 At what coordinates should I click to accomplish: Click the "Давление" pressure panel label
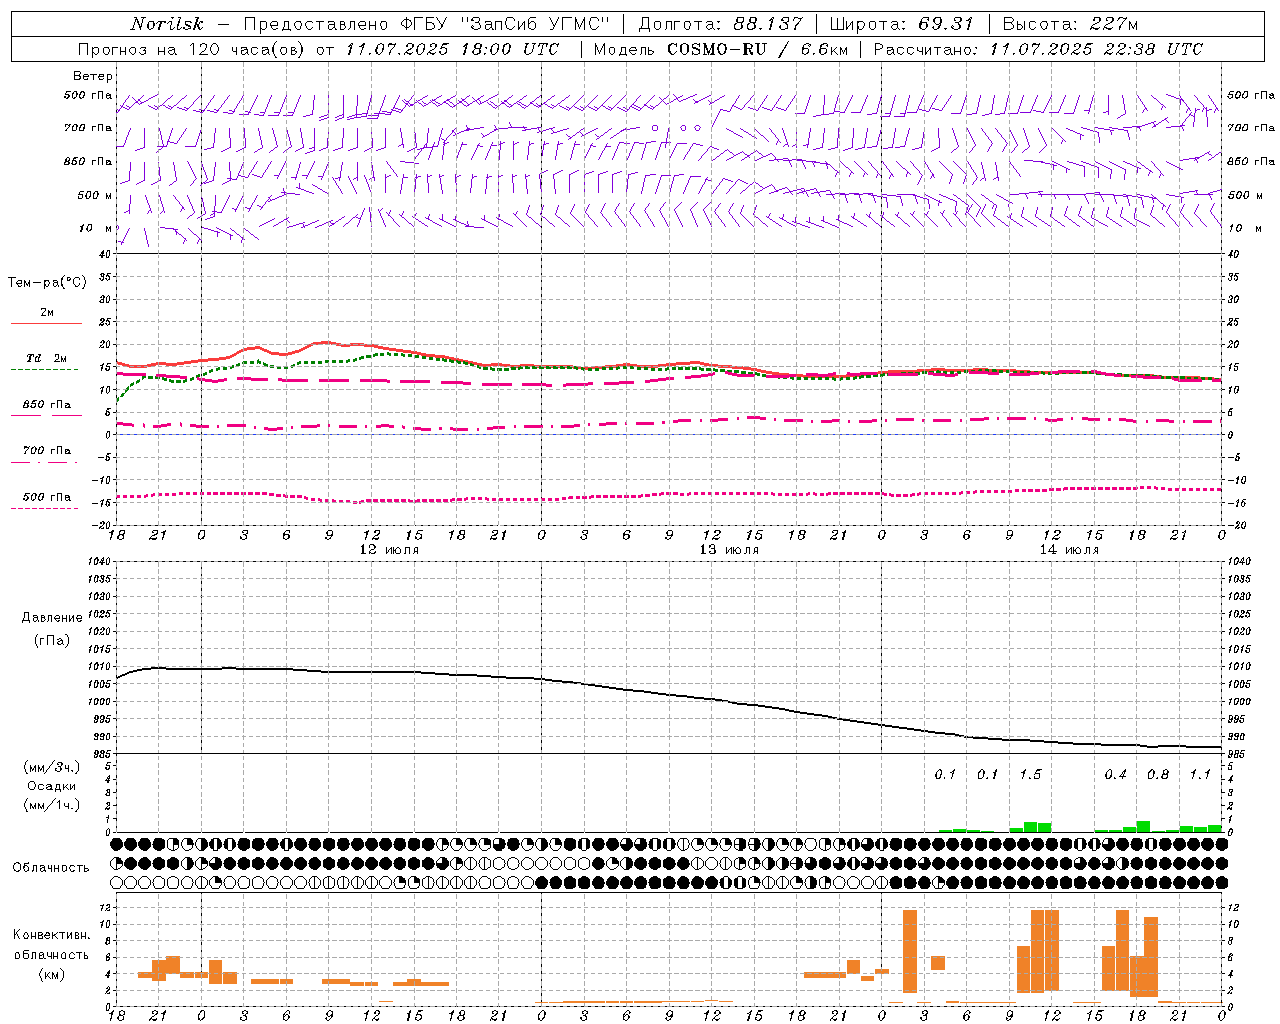52,618
